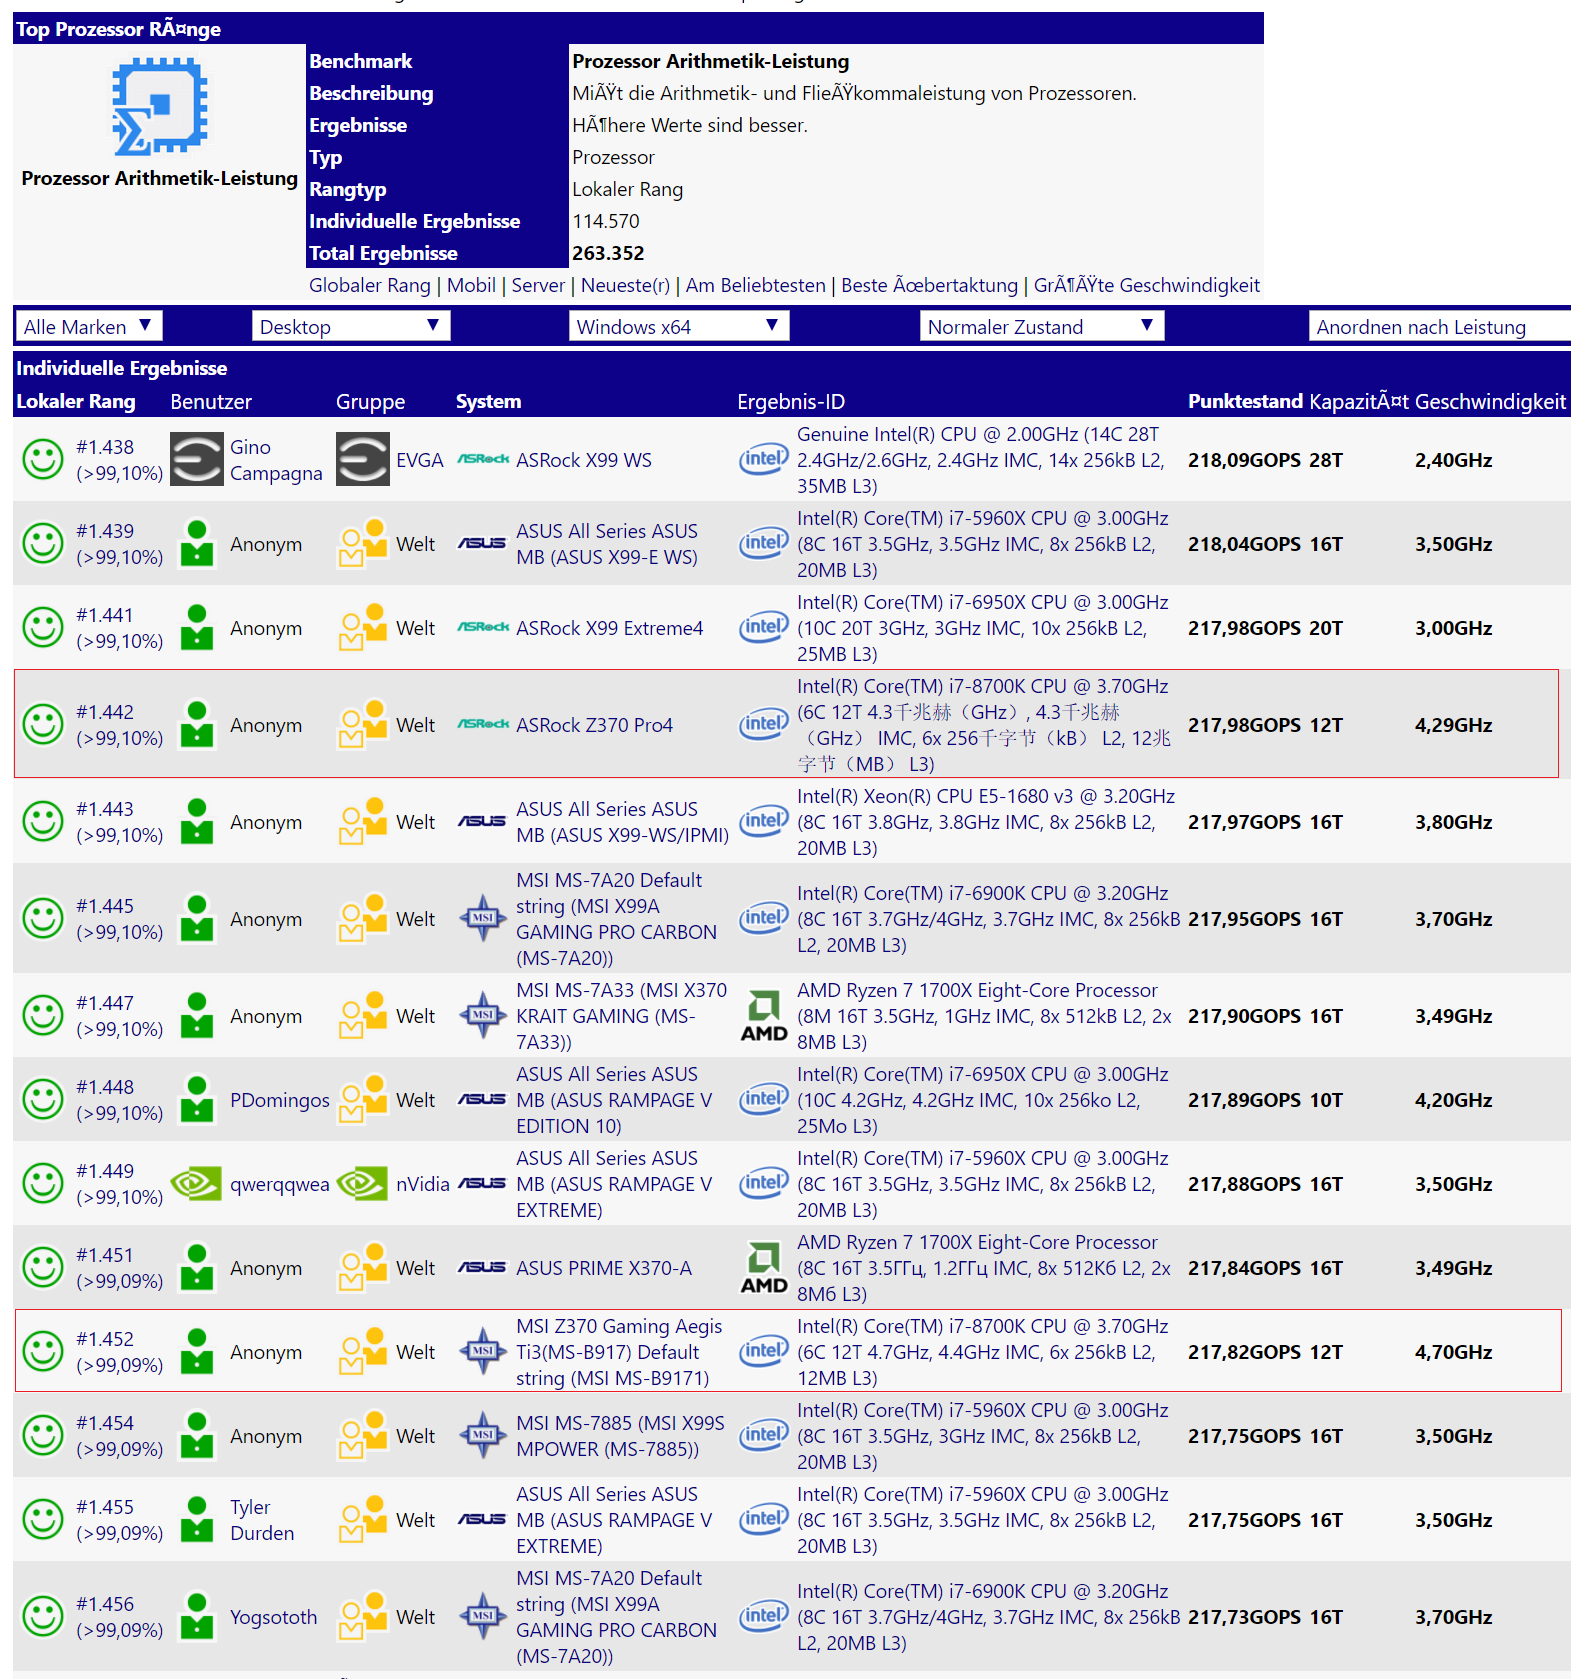Click ASRock logo beside ASRock X99 Extreme4
Image resolution: width=1571 pixels, height=1679 pixels.
[483, 628]
